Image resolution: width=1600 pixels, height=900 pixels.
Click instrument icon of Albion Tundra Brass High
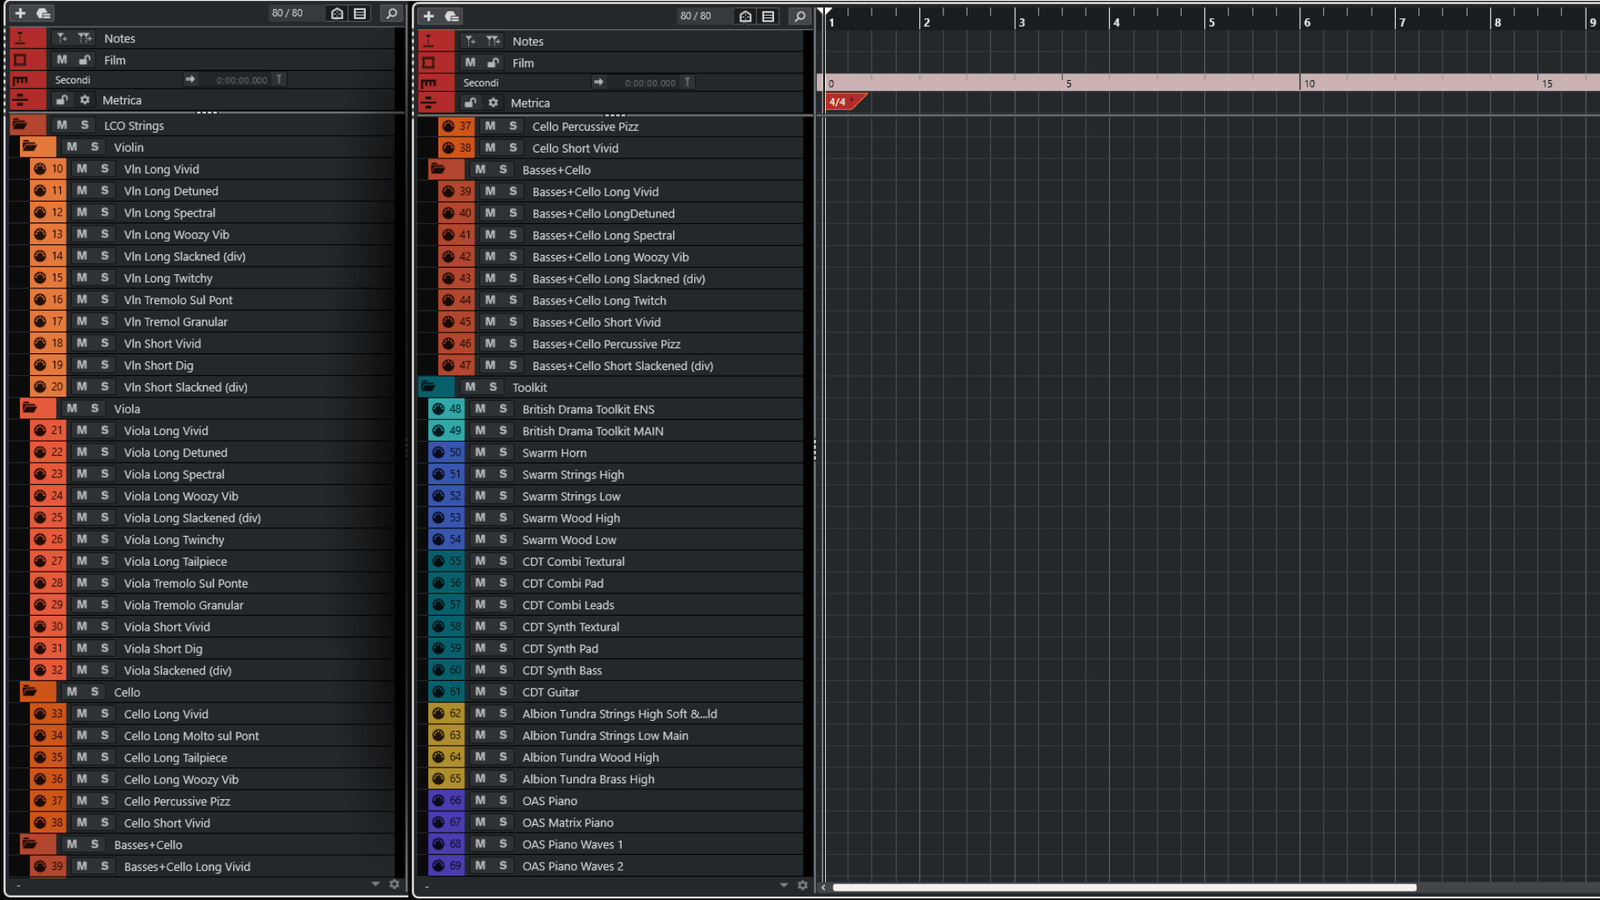click(x=437, y=779)
